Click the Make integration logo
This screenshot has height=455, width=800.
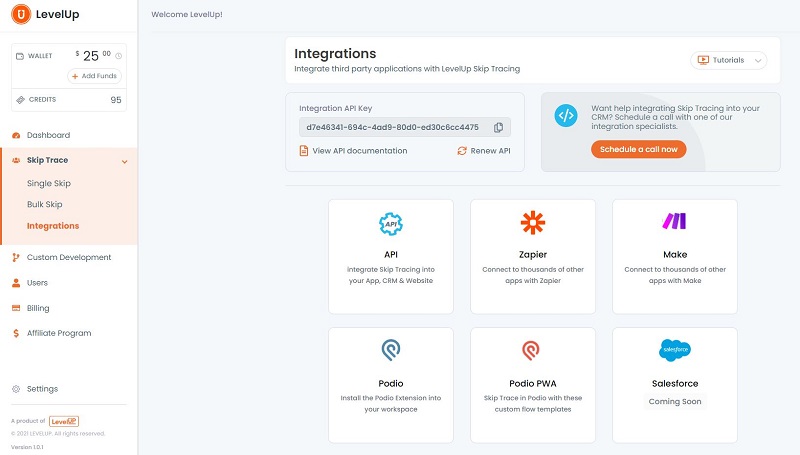(675, 222)
